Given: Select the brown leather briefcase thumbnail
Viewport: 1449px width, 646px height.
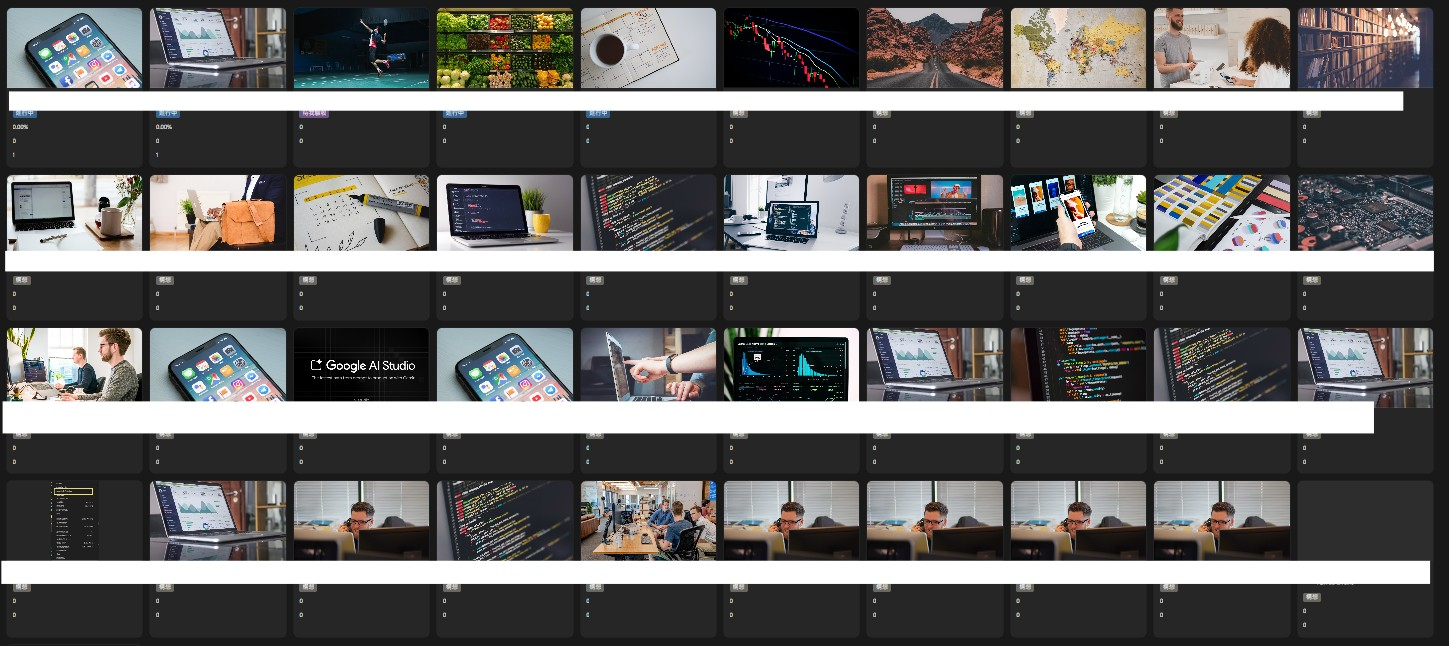Looking at the screenshot, I should (x=218, y=213).
